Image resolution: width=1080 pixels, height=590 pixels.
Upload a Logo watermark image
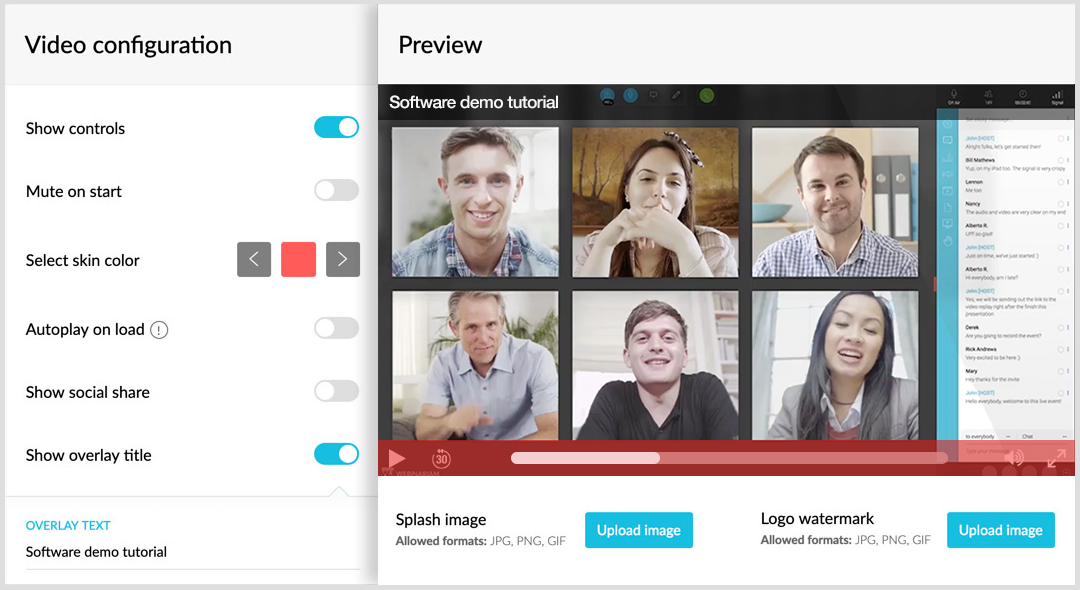click(1001, 530)
